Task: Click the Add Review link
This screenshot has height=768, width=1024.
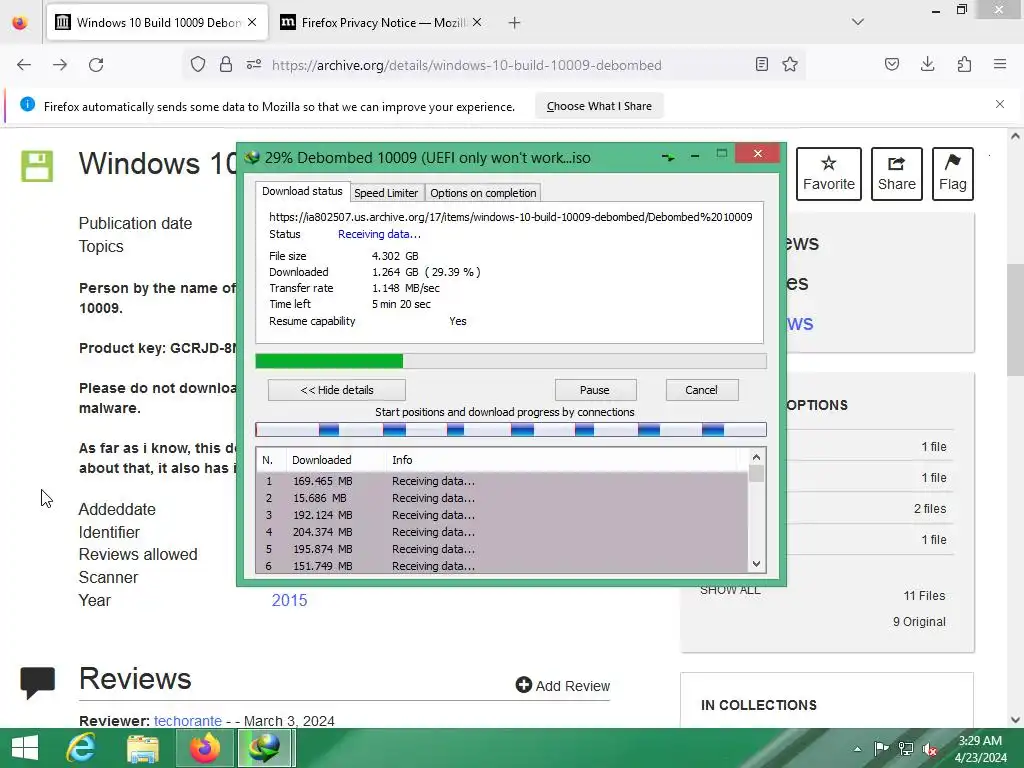Action: pos(563,685)
